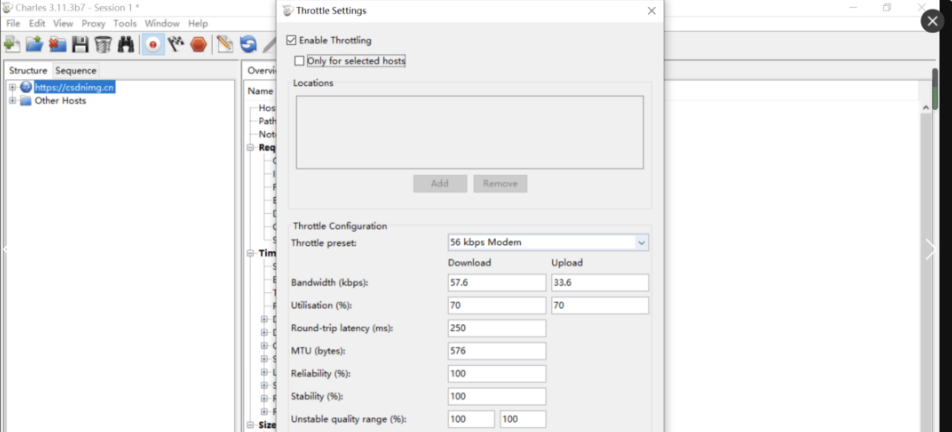Click the globe icon beside https://csdnimg.cn
This screenshot has height=432, width=952.
(x=26, y=87)
